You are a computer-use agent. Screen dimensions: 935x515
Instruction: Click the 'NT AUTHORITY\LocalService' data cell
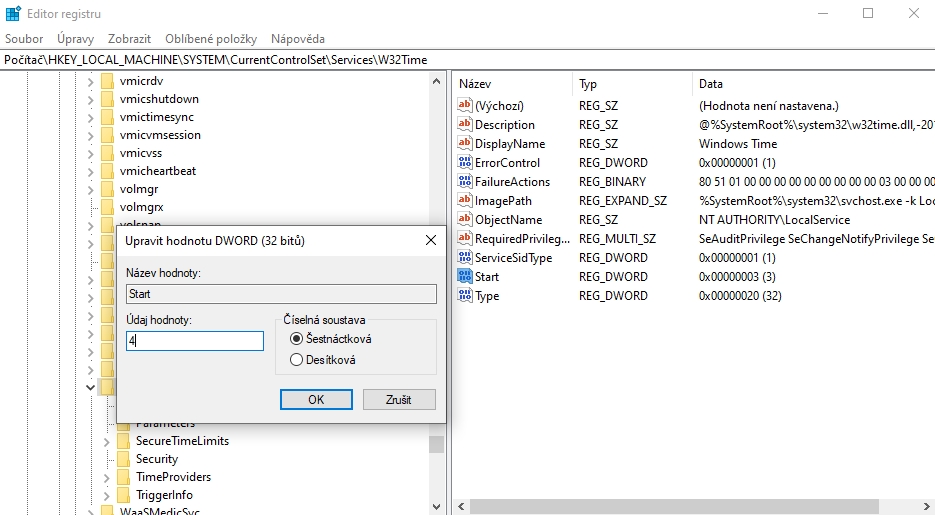click(774, 219)
